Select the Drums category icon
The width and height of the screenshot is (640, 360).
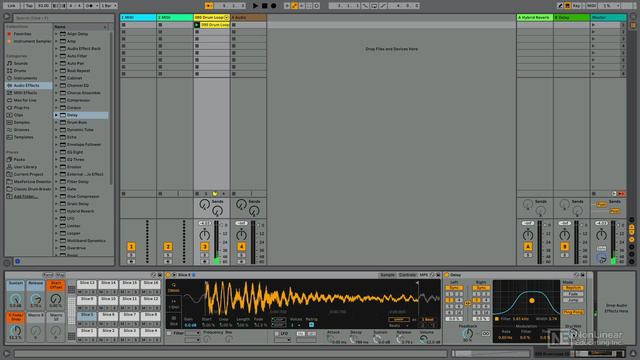[x=9, y=71]
